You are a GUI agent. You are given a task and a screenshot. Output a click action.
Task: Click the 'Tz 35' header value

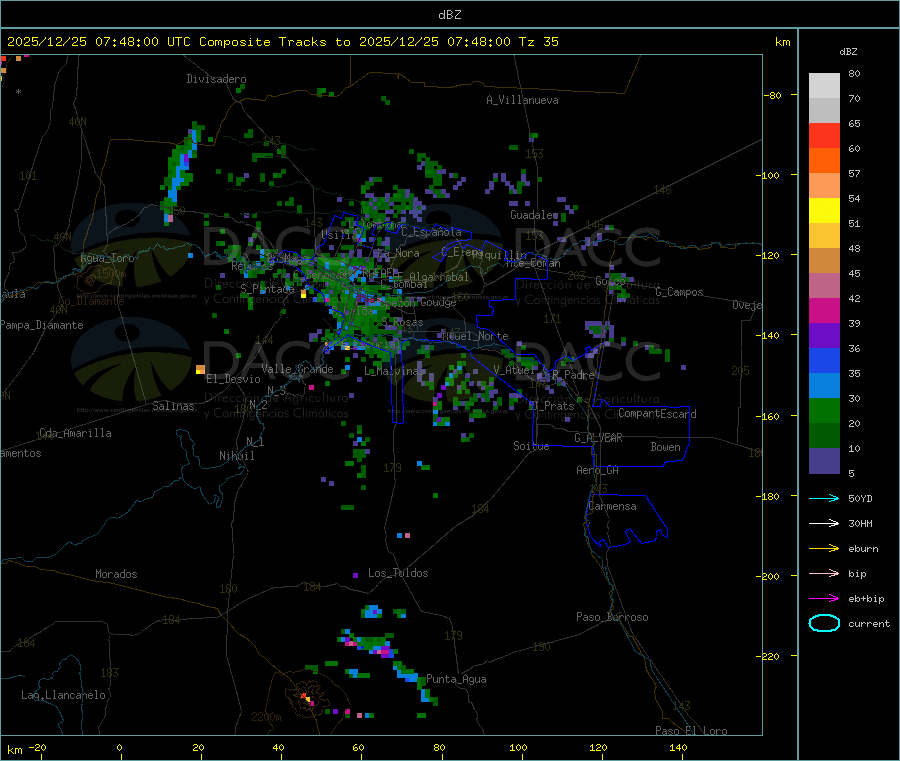coord(538,42)
